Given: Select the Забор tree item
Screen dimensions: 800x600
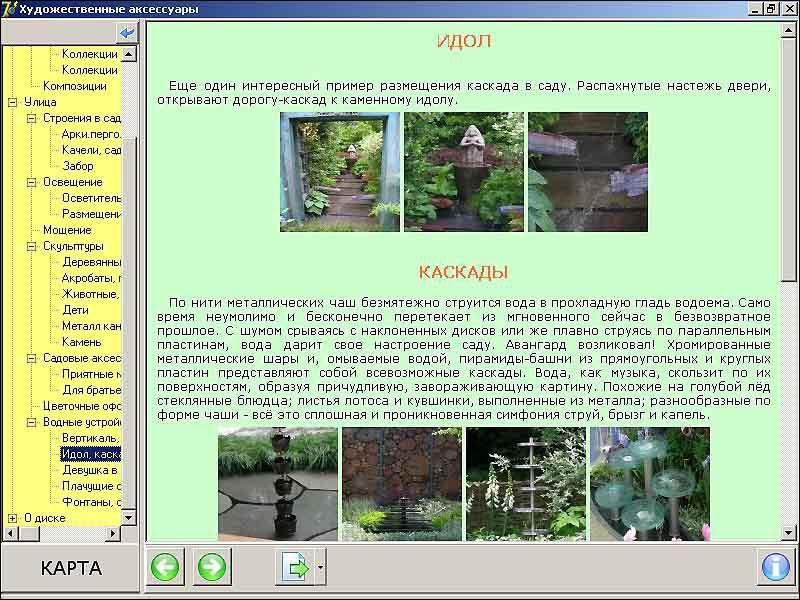Looking at the screenshot, I should (78, 166).
